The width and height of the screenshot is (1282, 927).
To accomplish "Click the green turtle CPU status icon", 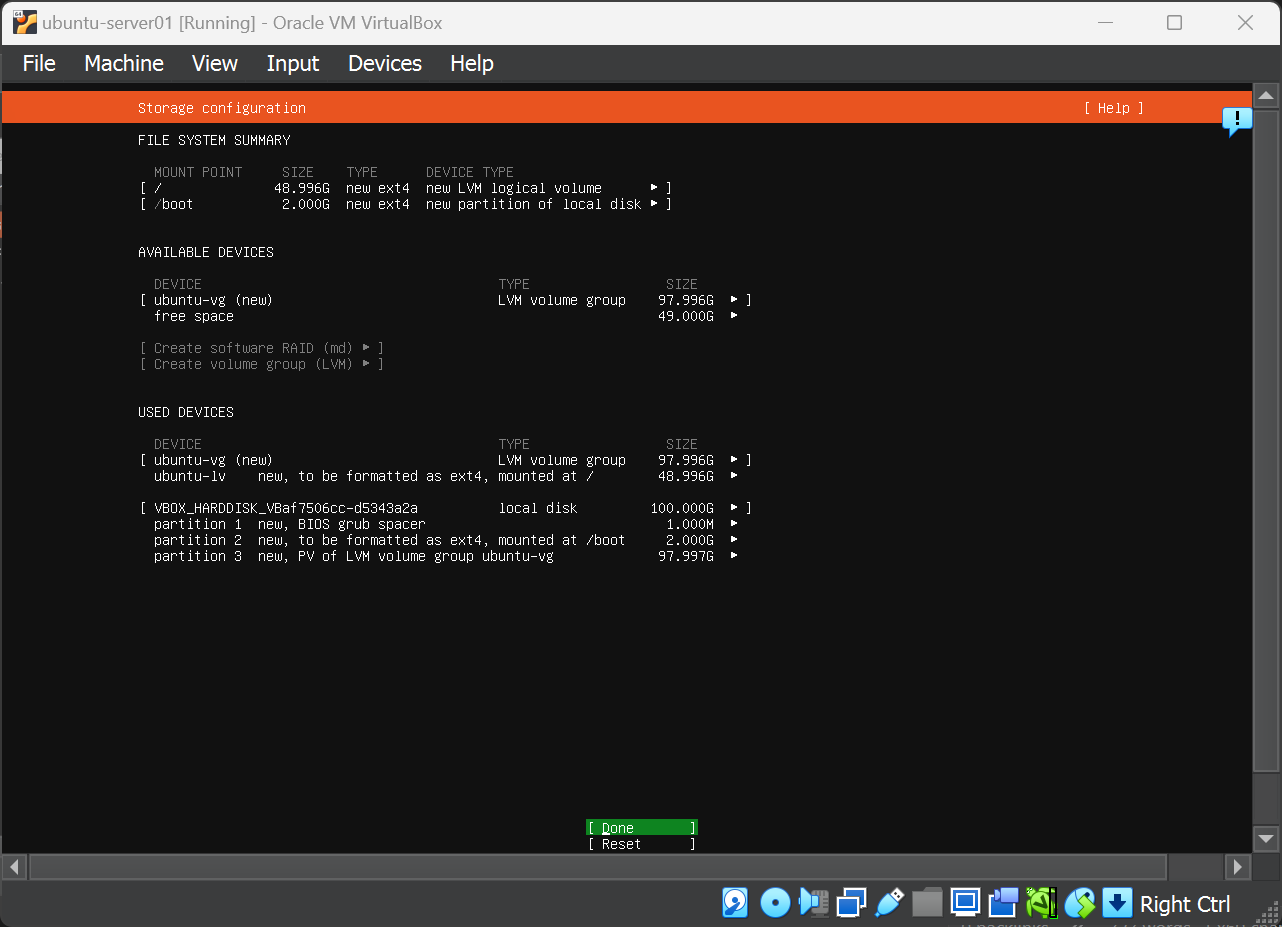I will (x=1041, y=903).
